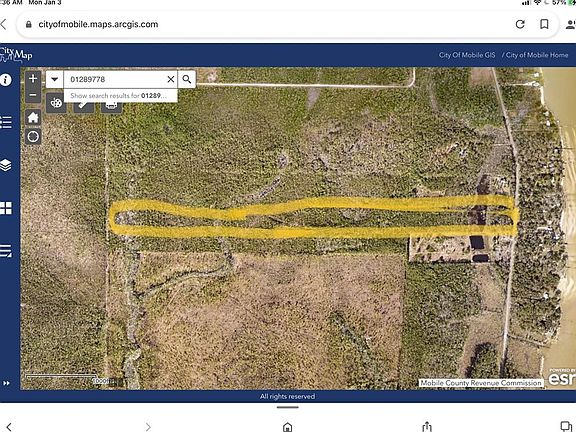Find my location on map
The height and width of the screenshot is (432, 576).
coord(33,137)
